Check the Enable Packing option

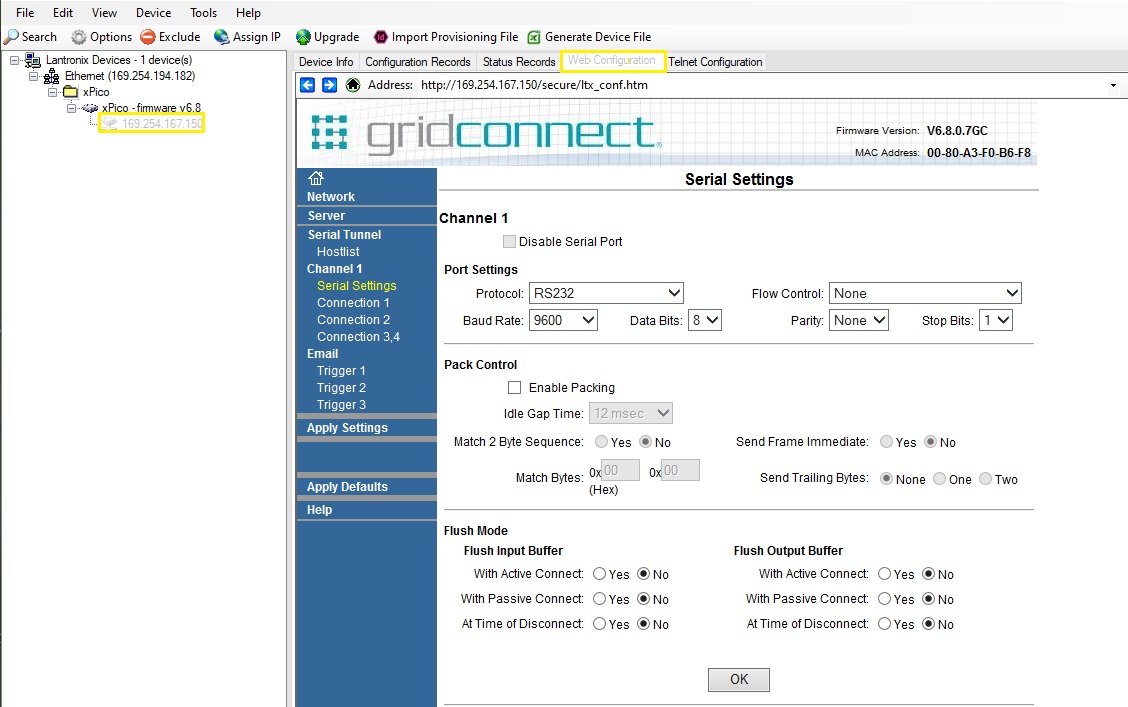[514, 388]
